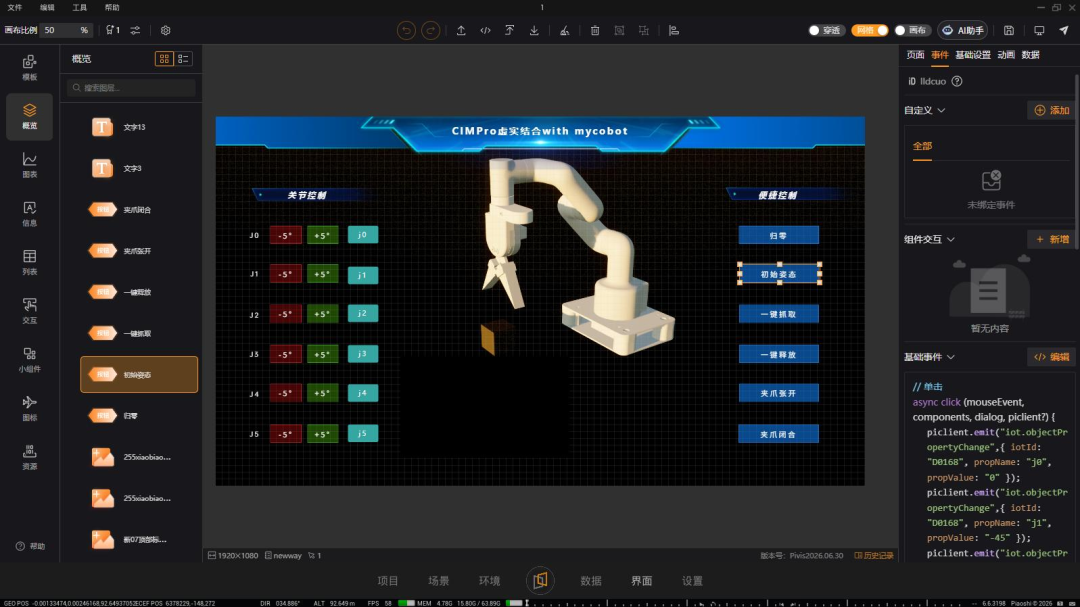Select the 一键抓取 layer in overview
Viewport: 1080px width, 607px height.
[139, 333]
